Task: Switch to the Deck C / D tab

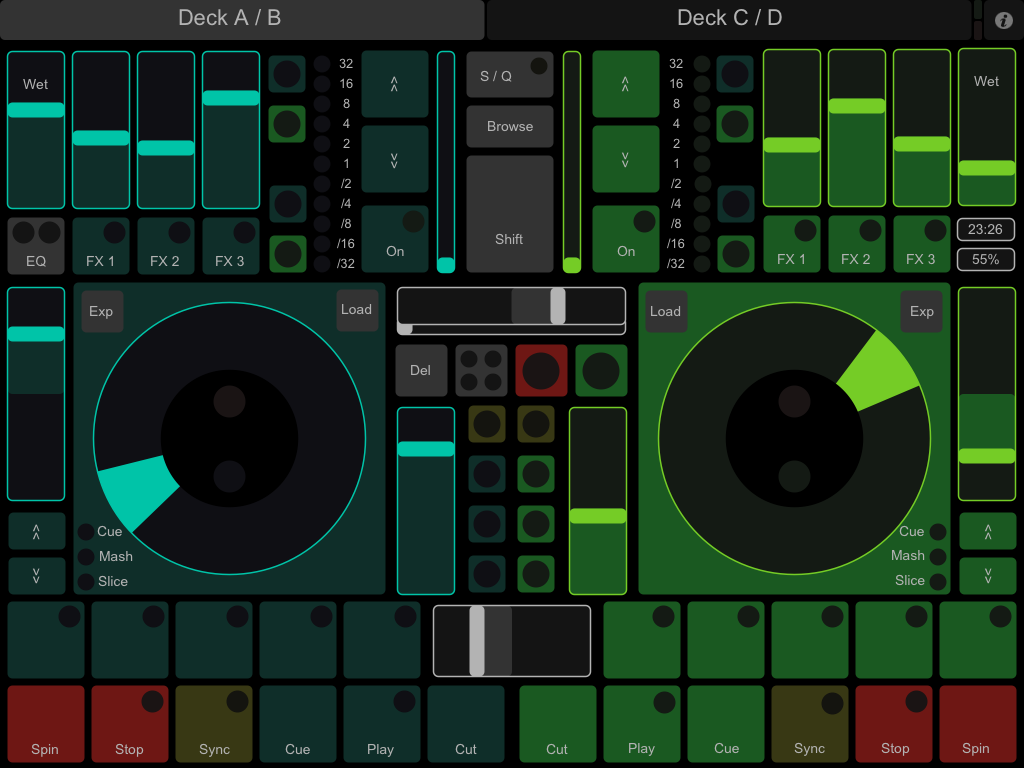Action: pyautogui.click(x=729, y=17)
